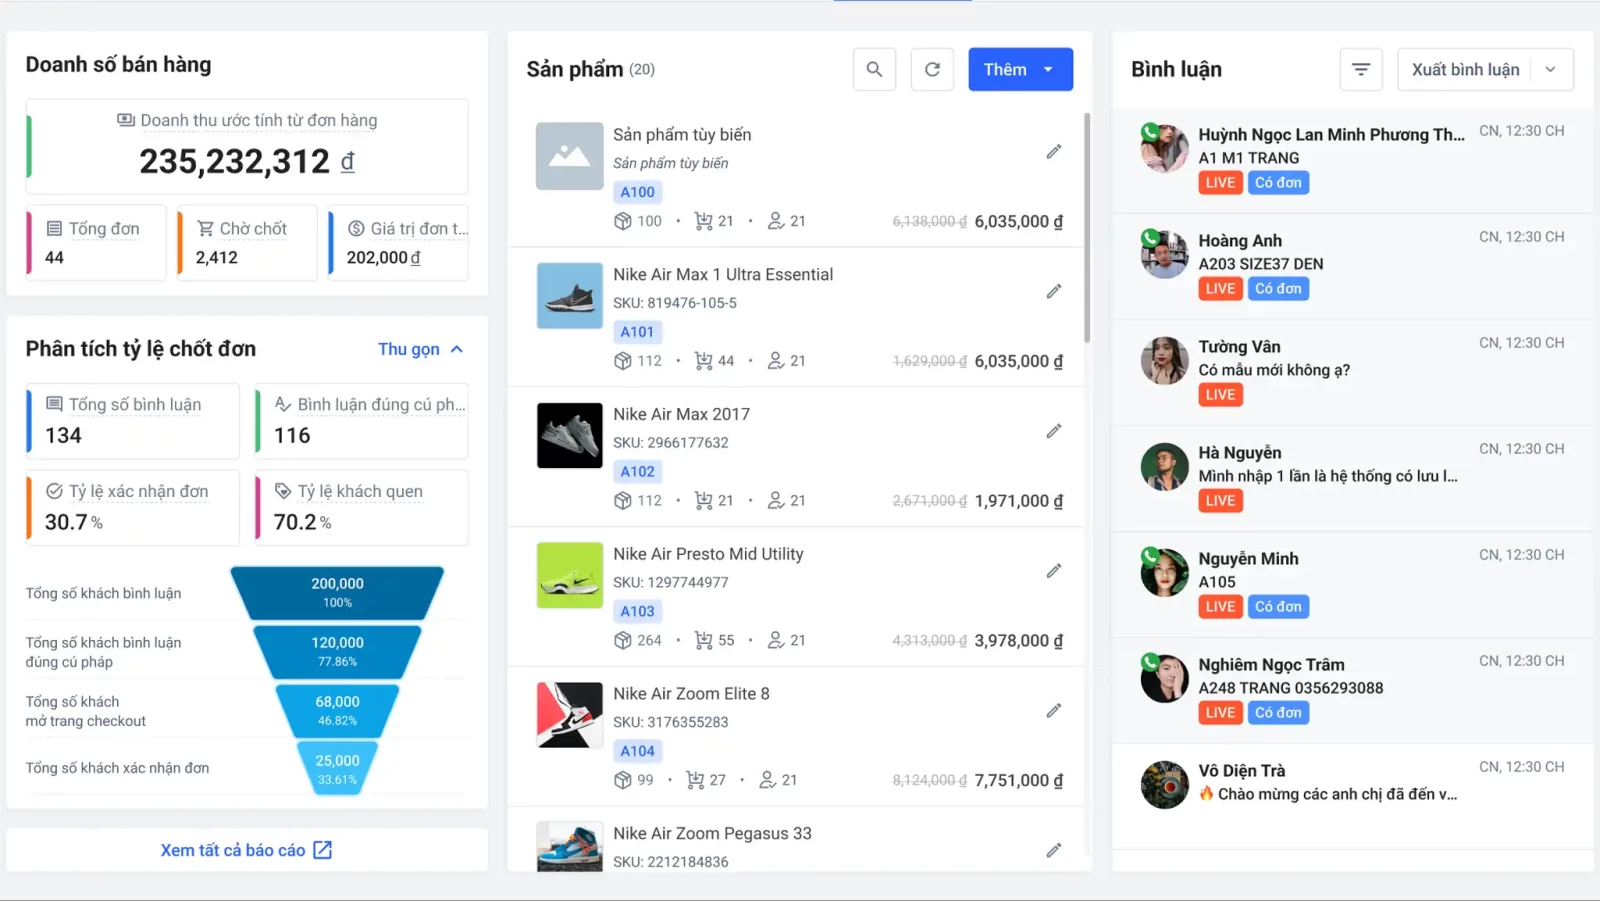Click the A100 product code tag

click(637, 192)
